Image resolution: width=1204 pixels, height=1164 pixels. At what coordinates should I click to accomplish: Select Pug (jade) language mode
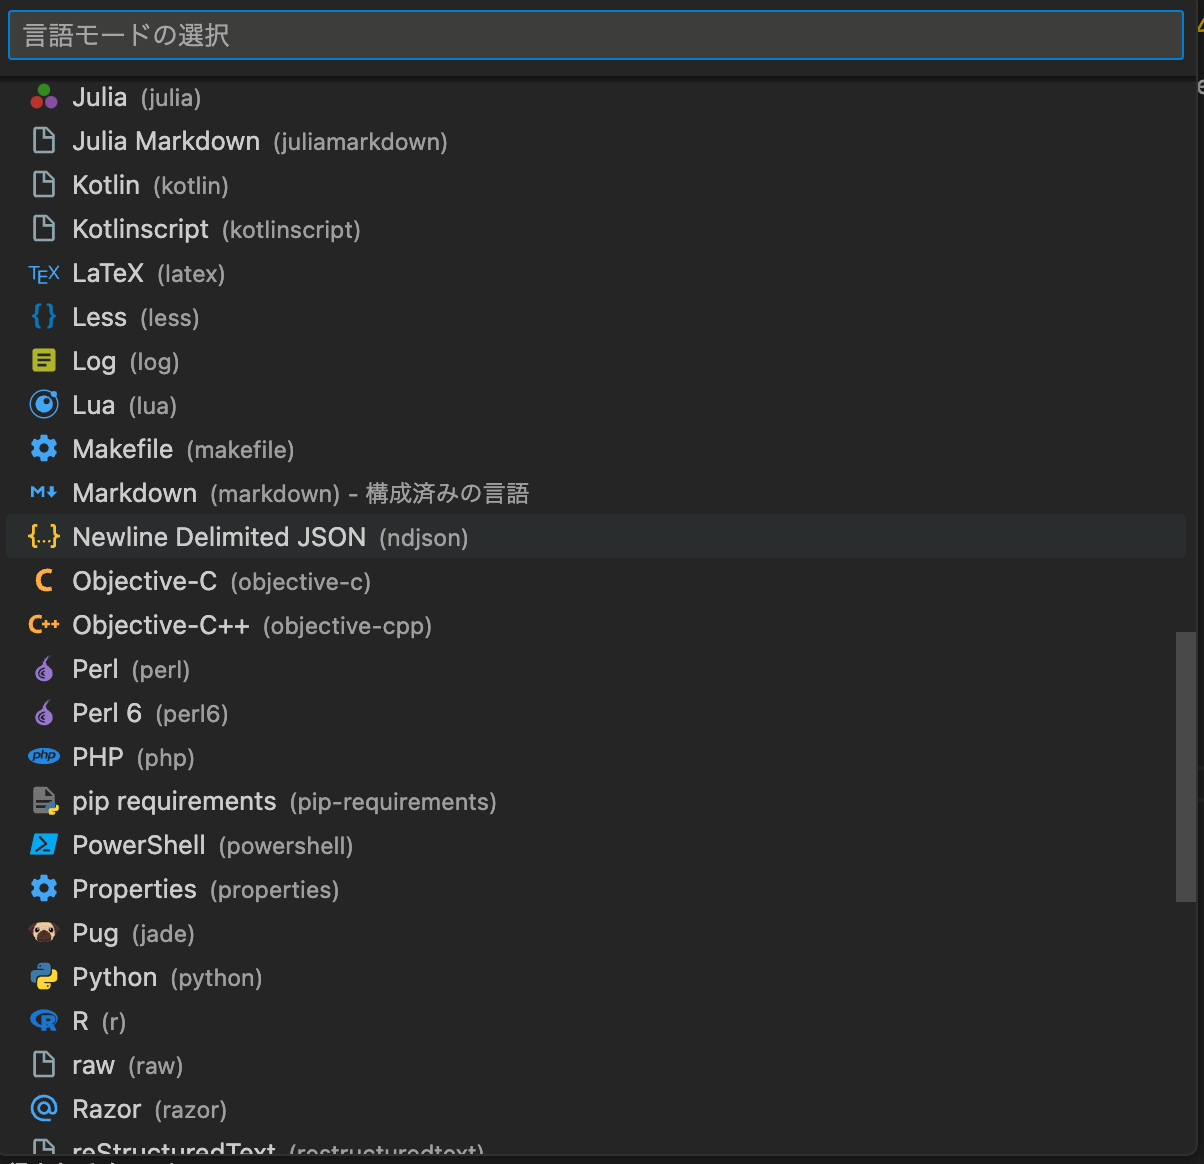pyautogui.click(x=596, y=933)
